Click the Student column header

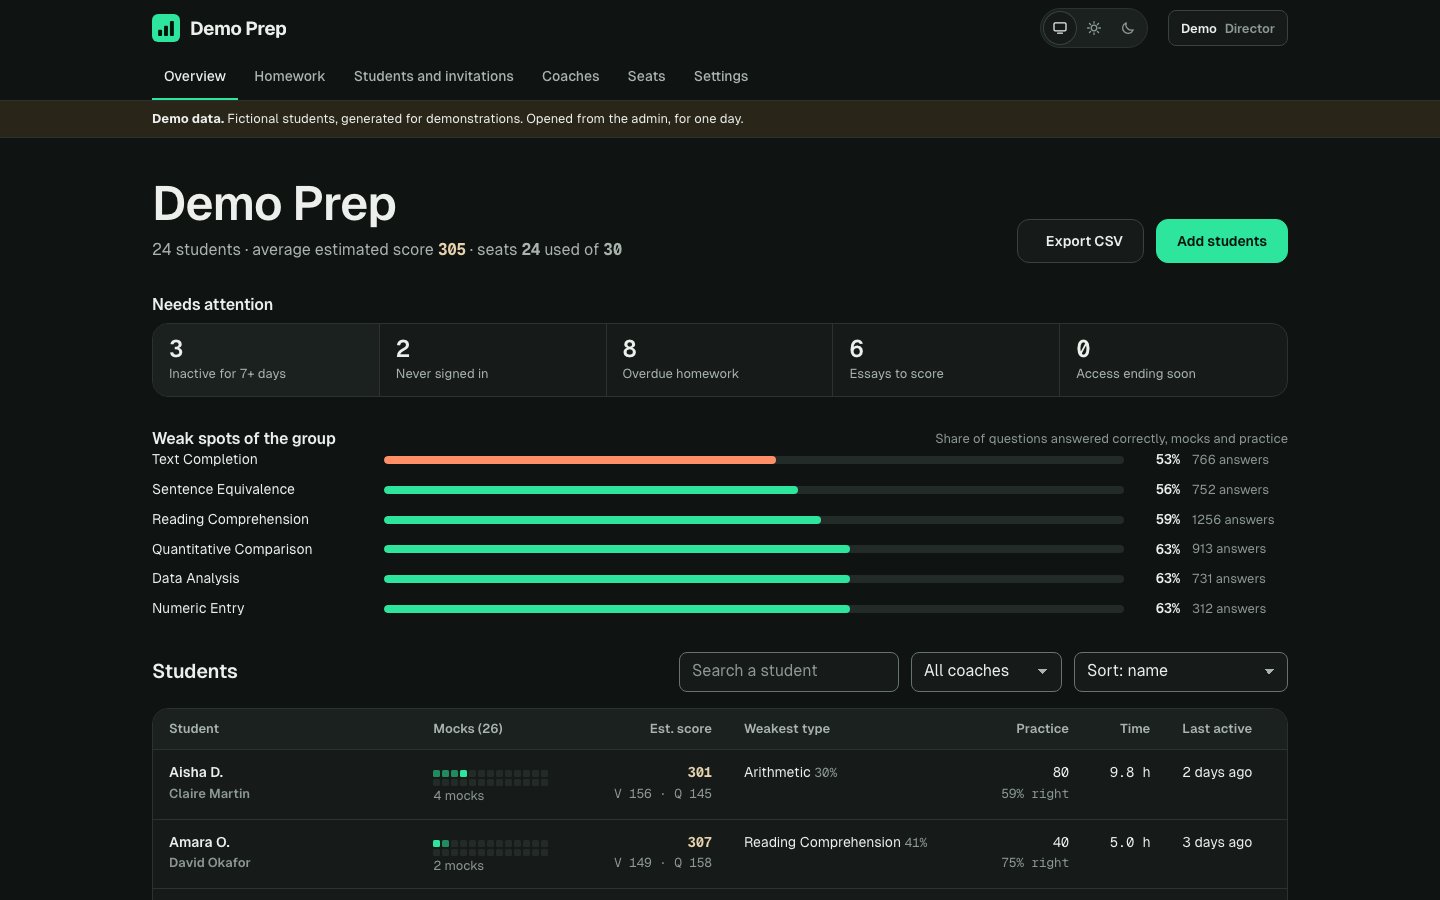tap(194, 728)
